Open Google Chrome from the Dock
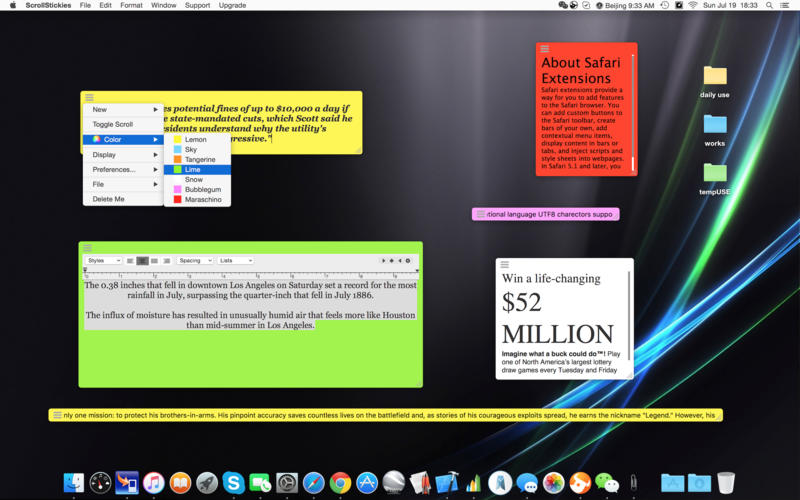 click(340, 483)
